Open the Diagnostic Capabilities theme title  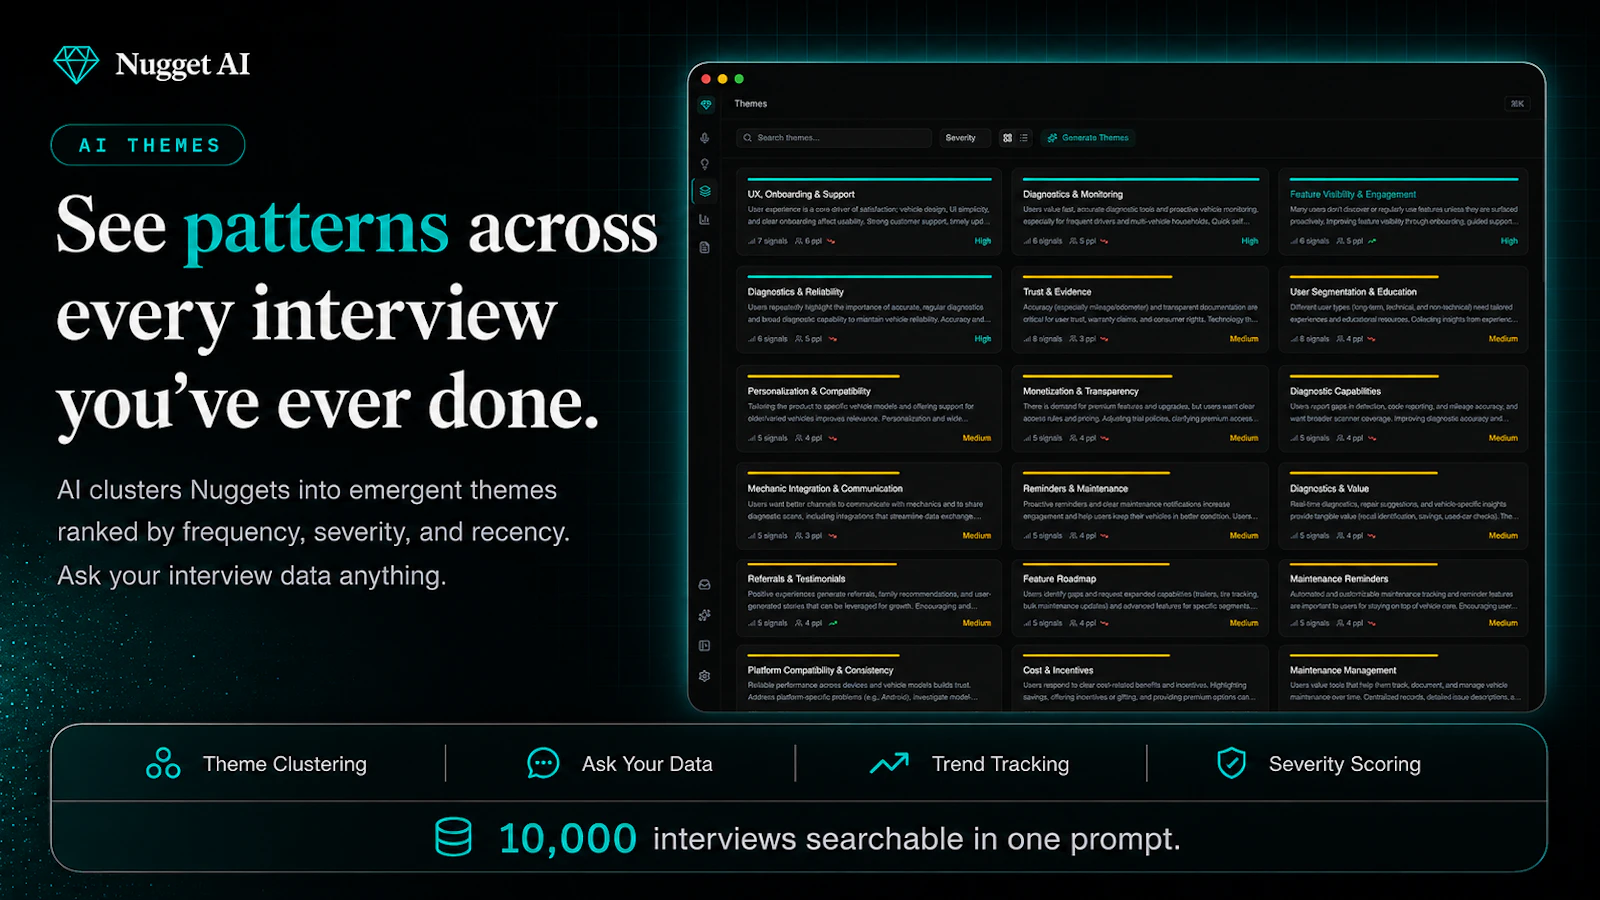point(1335,391)
